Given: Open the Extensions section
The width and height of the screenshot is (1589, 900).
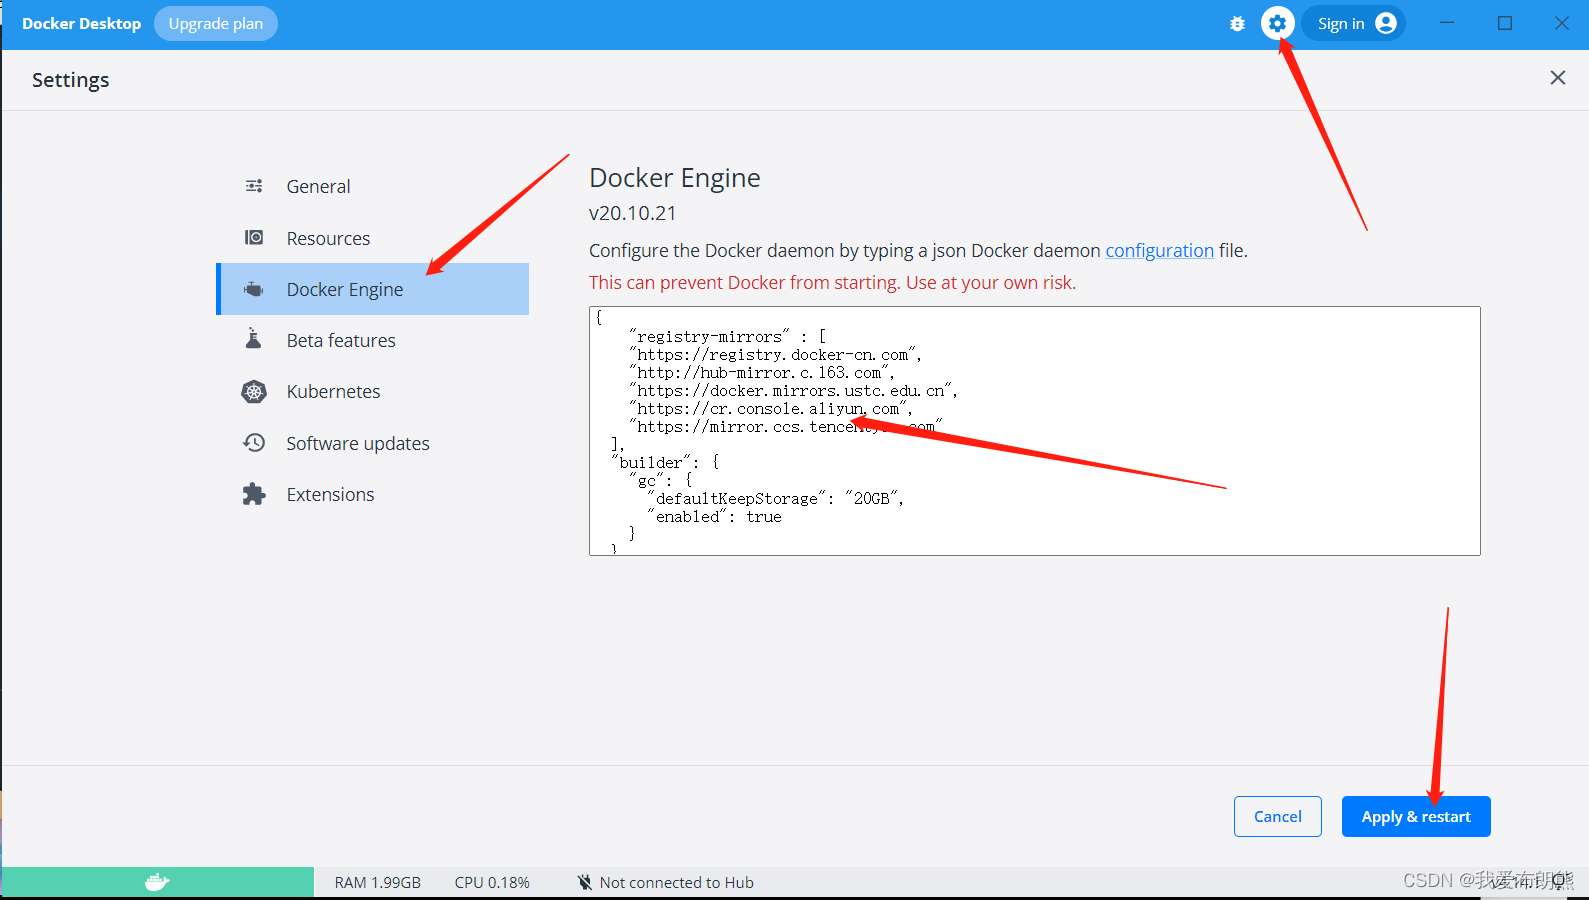Looking at the screenshot, I should 372,494.
